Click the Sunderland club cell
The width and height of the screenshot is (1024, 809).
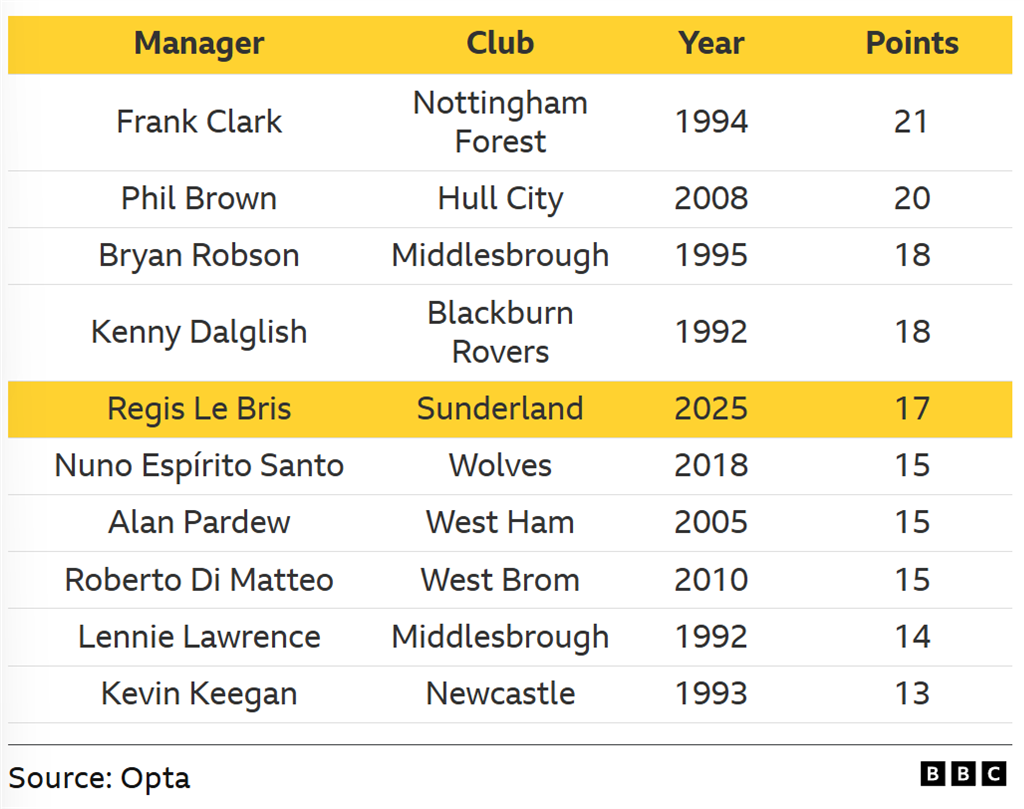[x=500, y=408]
